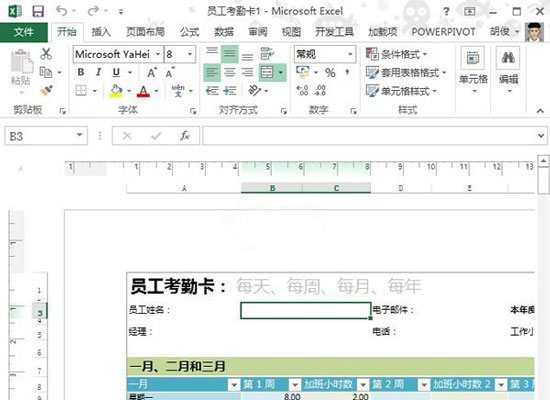Apply yellow fill color bucket
The width and height of the screenshot is (550, 400).
coord(116,91)
